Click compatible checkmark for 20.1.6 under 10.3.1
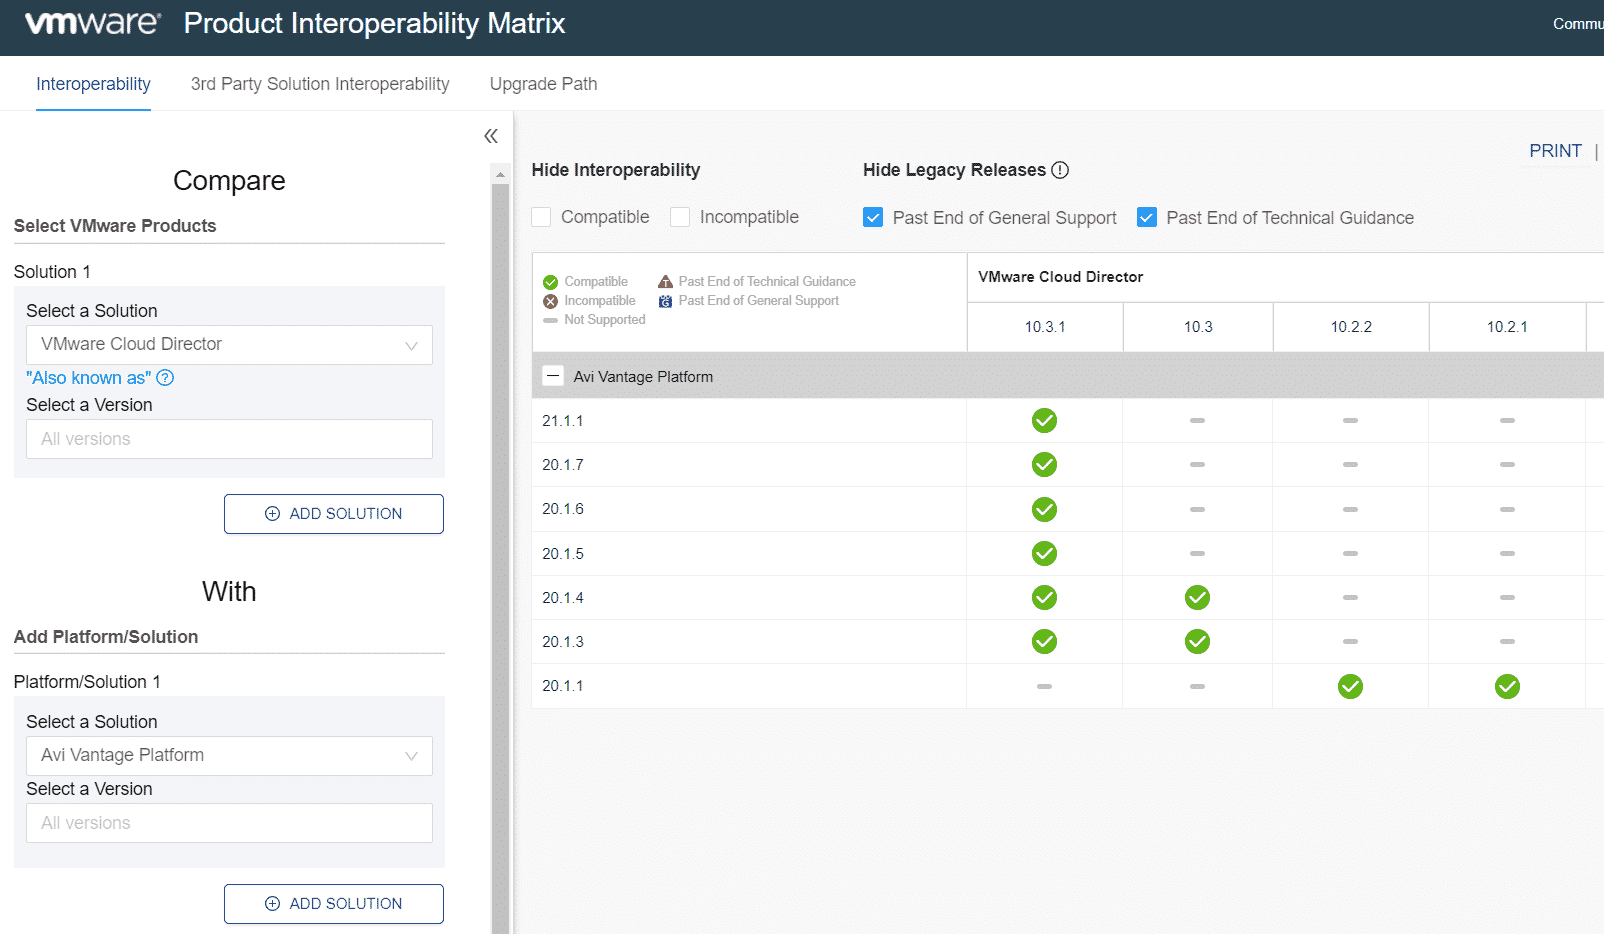The image size is (1604, 934). pos(1044,510)
